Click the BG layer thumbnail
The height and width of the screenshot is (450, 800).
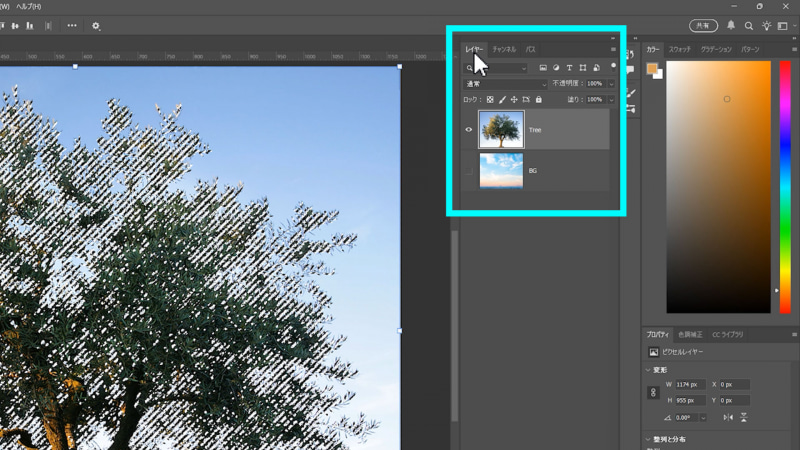click(501, 171)
